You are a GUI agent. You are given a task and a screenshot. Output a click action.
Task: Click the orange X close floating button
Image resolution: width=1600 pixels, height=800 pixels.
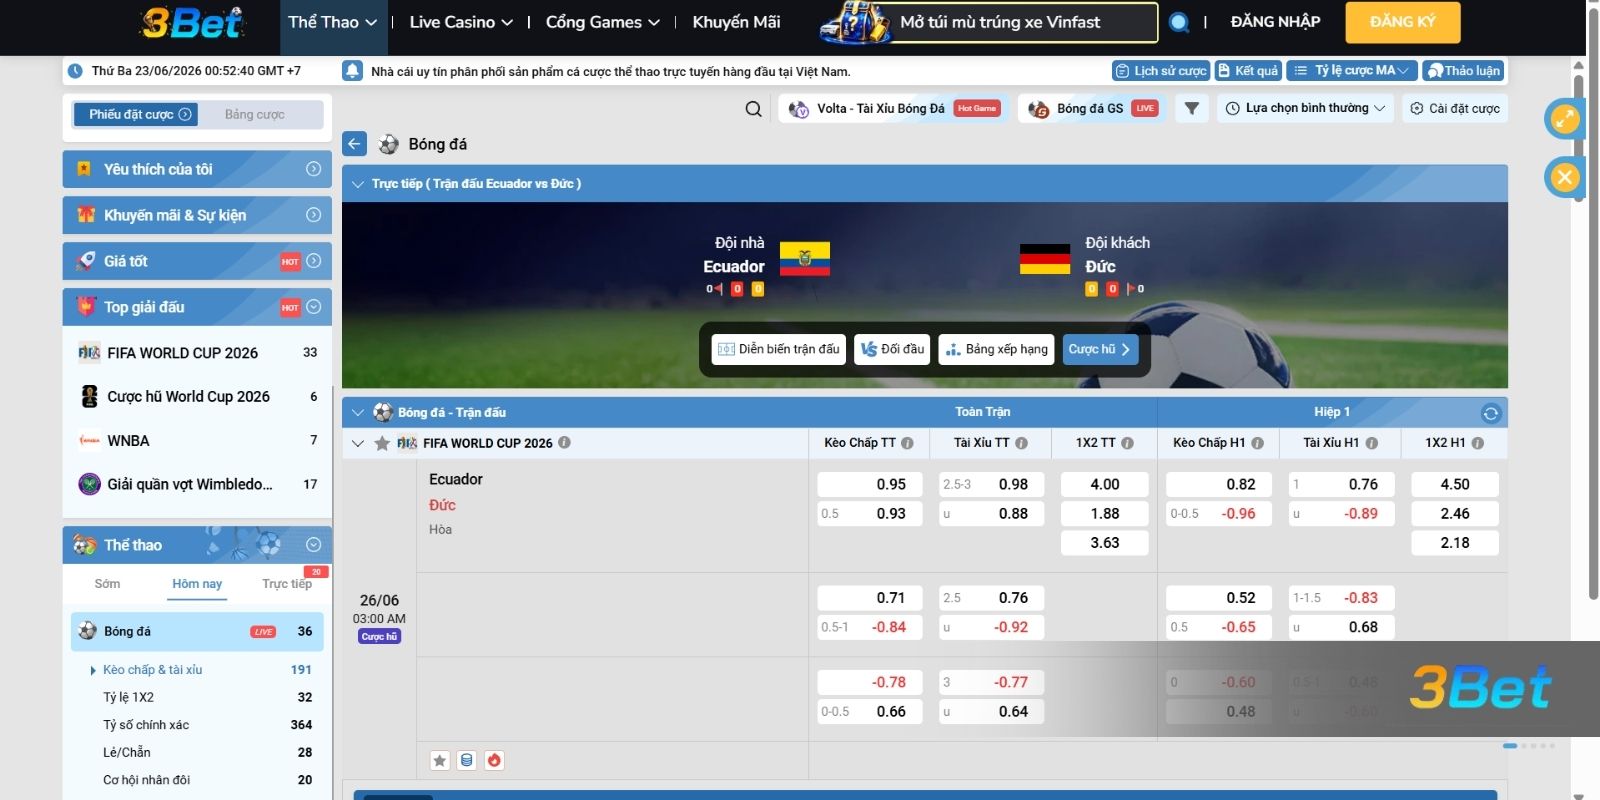(1564, 178)
